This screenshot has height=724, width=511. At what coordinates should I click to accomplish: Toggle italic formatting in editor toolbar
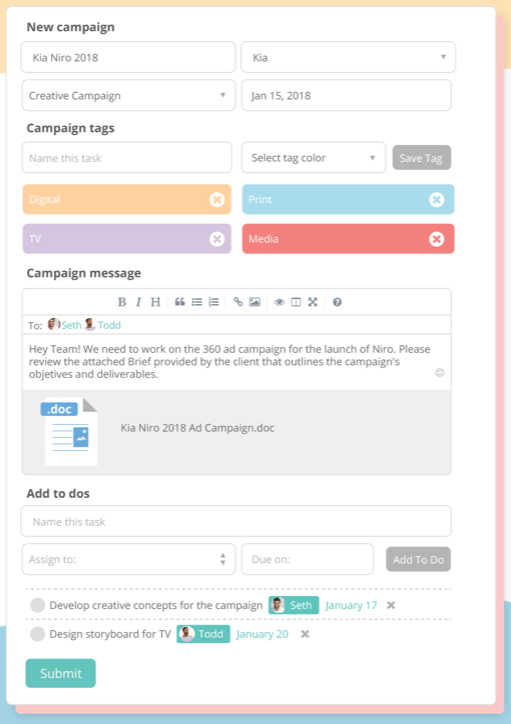point(138,302)
